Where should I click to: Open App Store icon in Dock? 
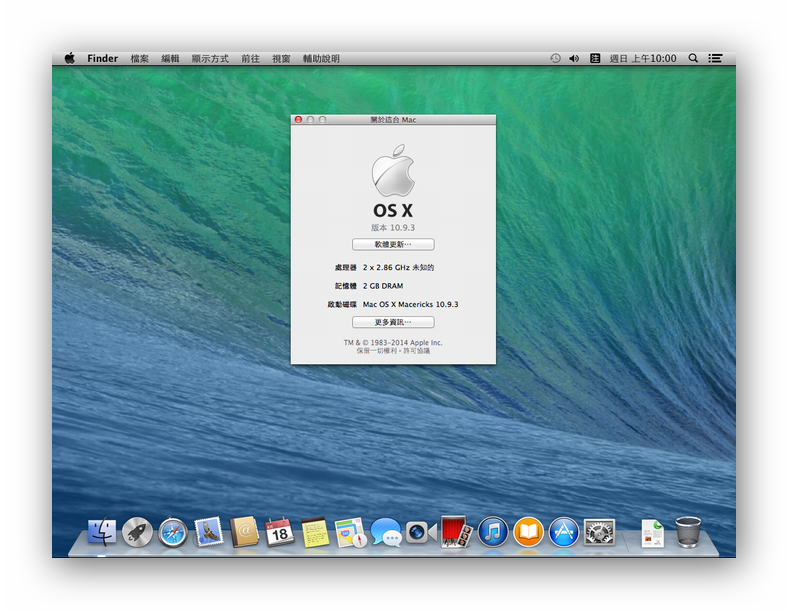563,532
